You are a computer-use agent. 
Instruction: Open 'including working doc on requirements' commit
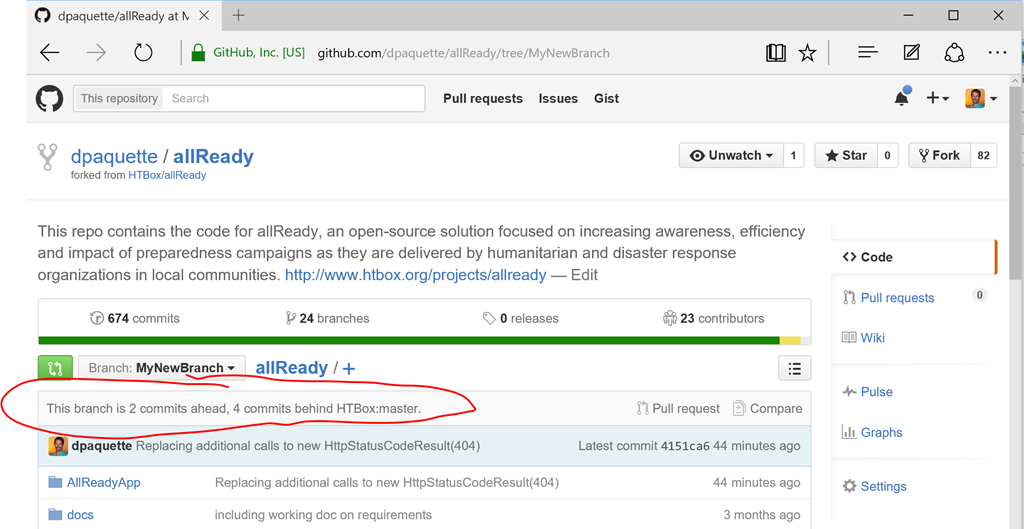[x=323, y=515]
